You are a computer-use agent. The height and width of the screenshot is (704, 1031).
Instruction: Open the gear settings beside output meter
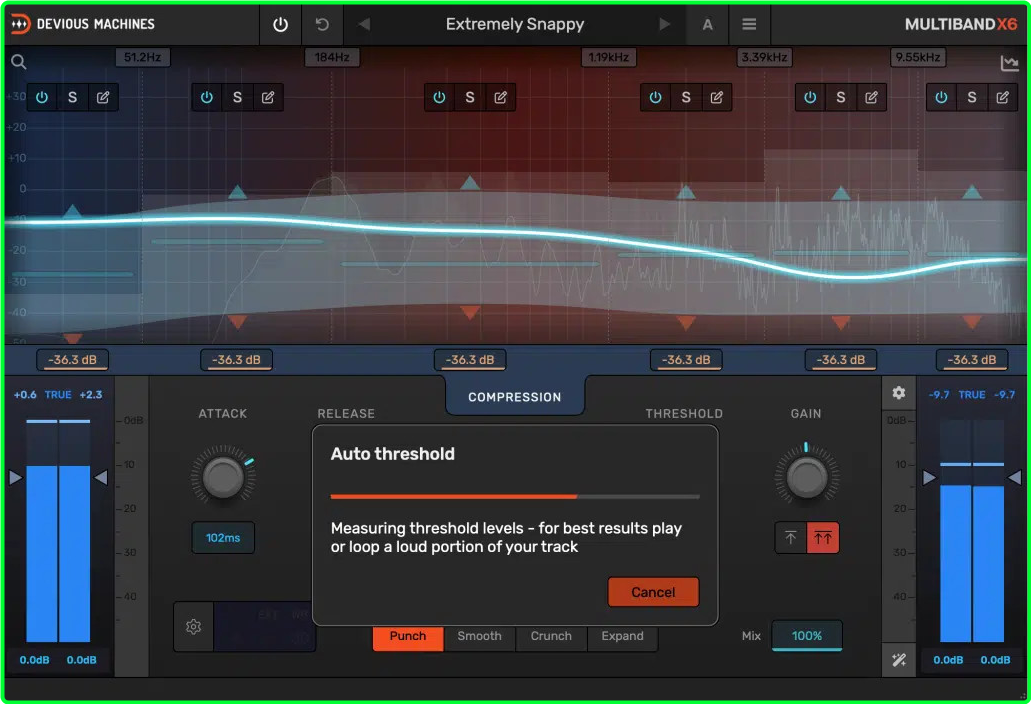pyautogui.click(x=899, y=393)
